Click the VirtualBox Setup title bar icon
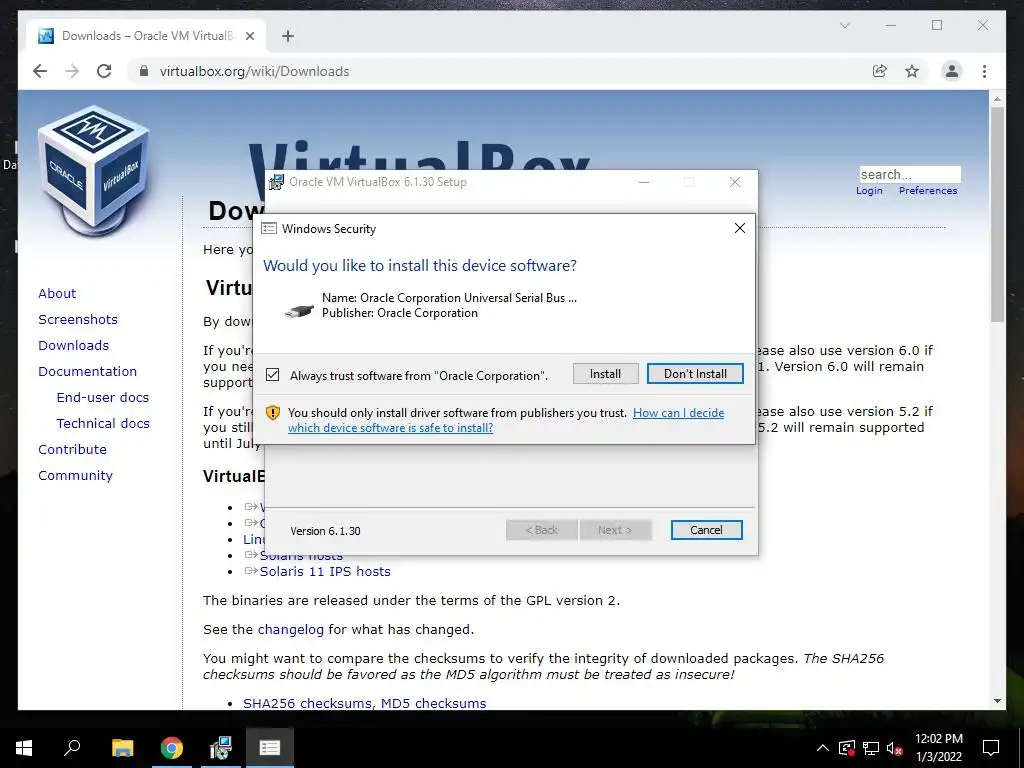Viewport: 1024px width, 768px height. coord(277,182)
